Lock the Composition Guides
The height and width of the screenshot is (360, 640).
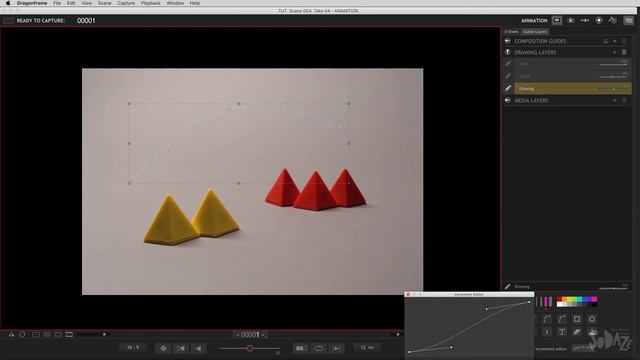[x=606, y=41]
